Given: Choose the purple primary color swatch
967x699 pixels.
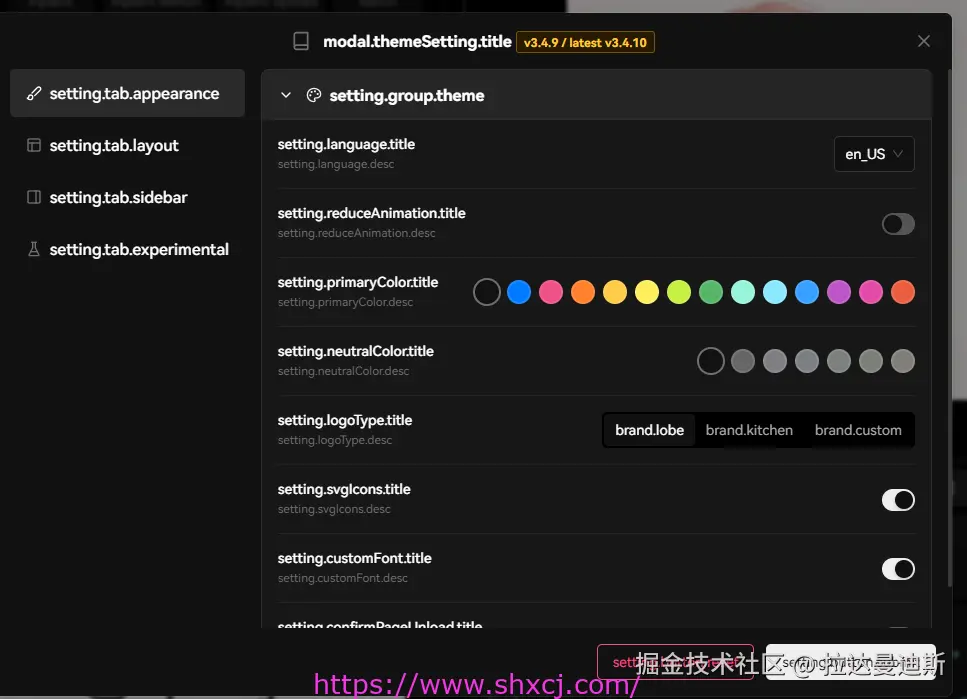Looking at the screenshot, I should click(x=839, y=292).
